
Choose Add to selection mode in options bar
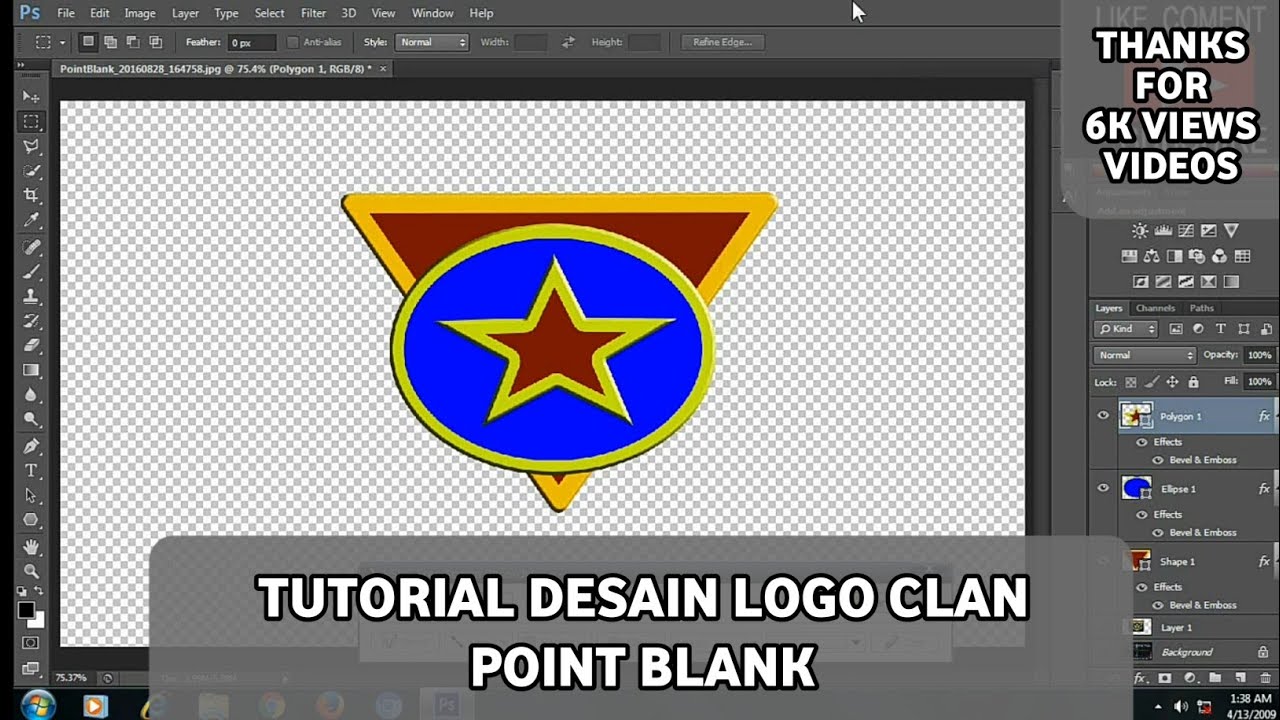pos(110,42)
